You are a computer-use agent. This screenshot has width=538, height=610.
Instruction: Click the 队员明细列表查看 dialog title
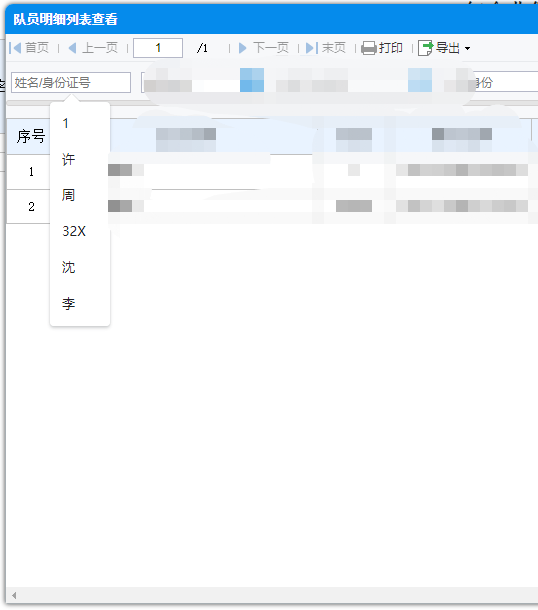click(x=65, y=19)
